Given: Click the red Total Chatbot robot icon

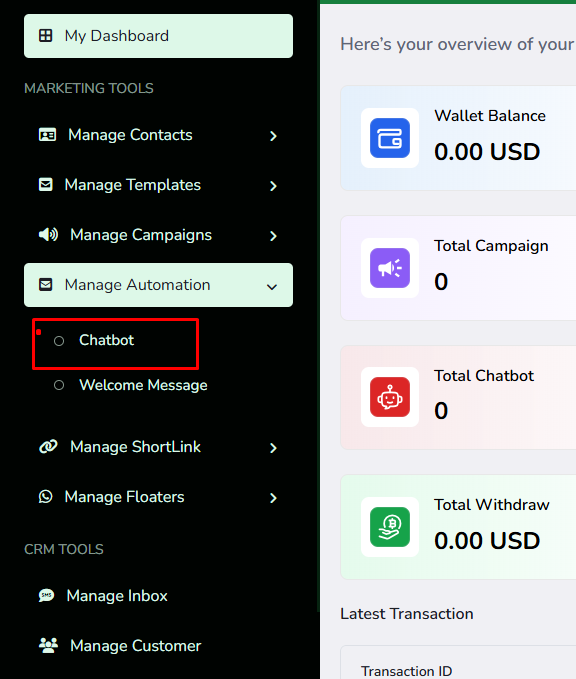Looking at the screenshot, I should click(390, 397).
